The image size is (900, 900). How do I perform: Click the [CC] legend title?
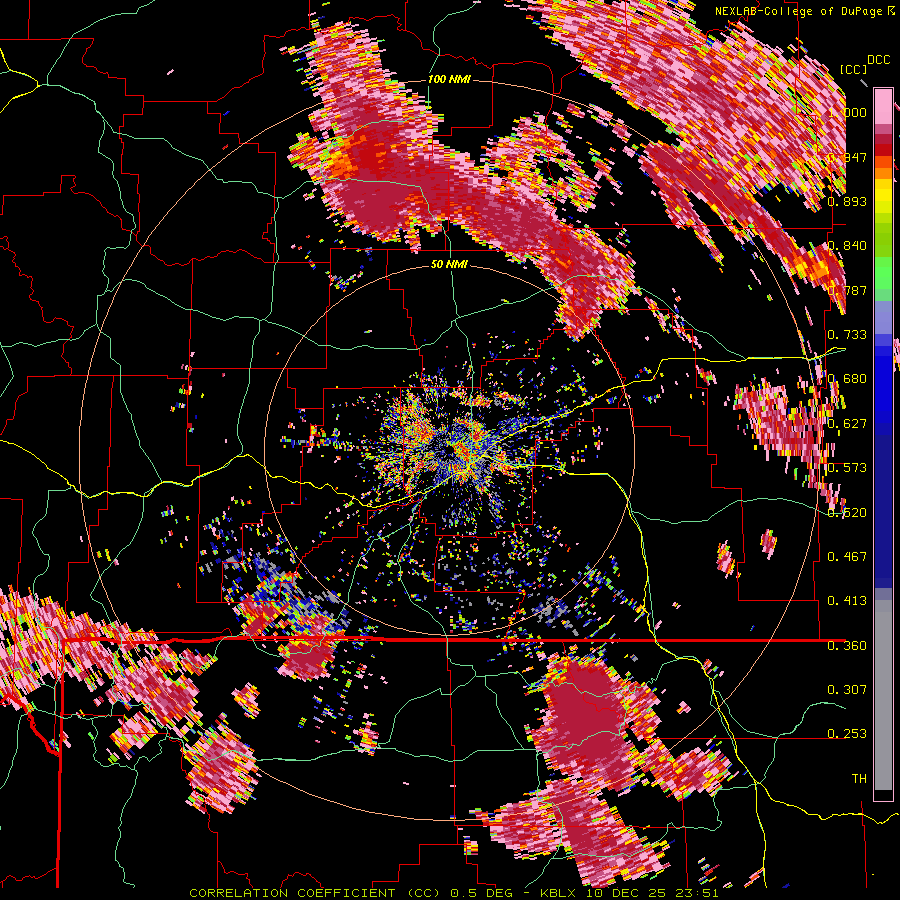(x=853, y=69)
